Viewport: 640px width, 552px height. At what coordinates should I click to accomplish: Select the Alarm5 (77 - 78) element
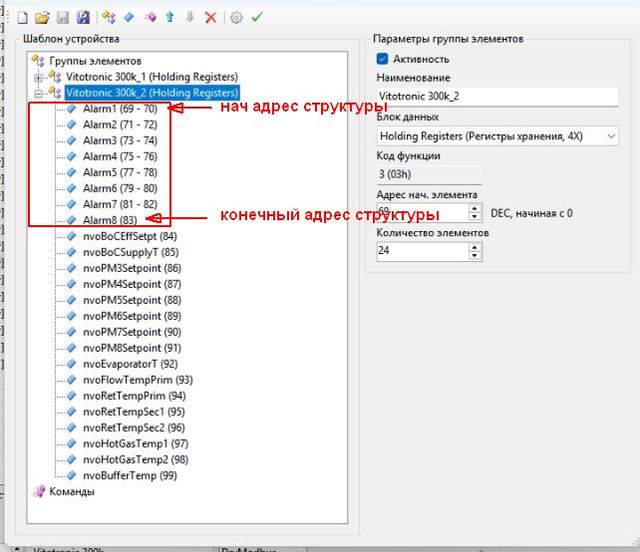click(120, 172)
